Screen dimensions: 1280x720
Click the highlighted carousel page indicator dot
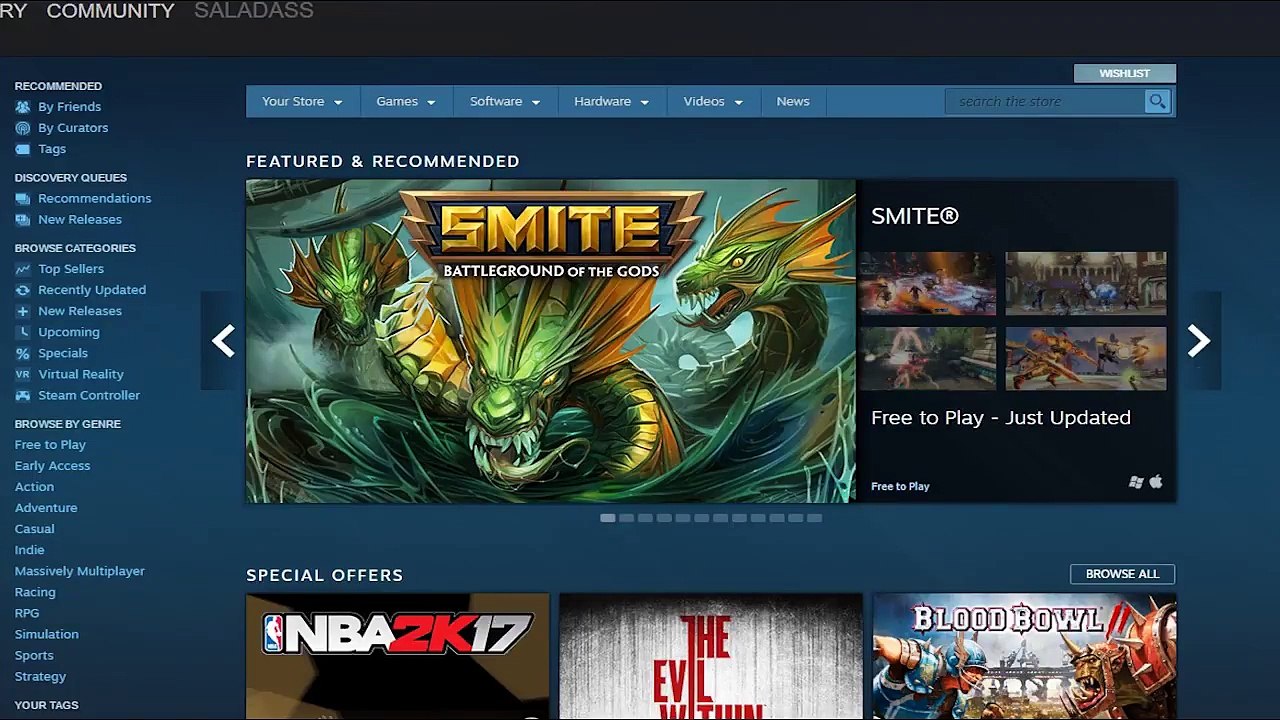click(x=607, y=518)
